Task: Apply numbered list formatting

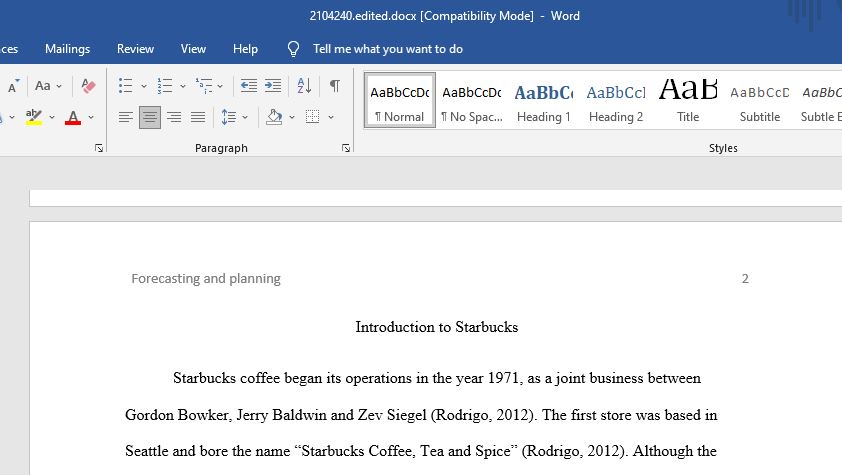Action: 165,85
